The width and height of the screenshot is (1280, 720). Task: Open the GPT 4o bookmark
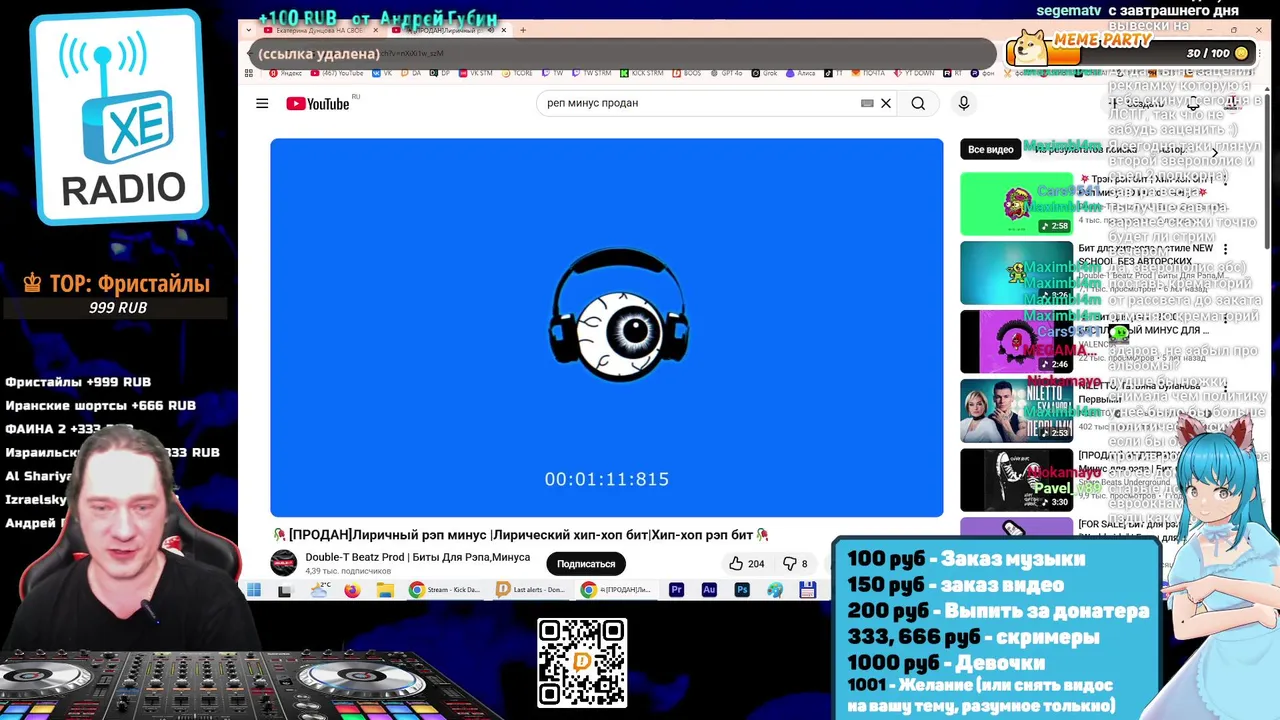[725, 73]
